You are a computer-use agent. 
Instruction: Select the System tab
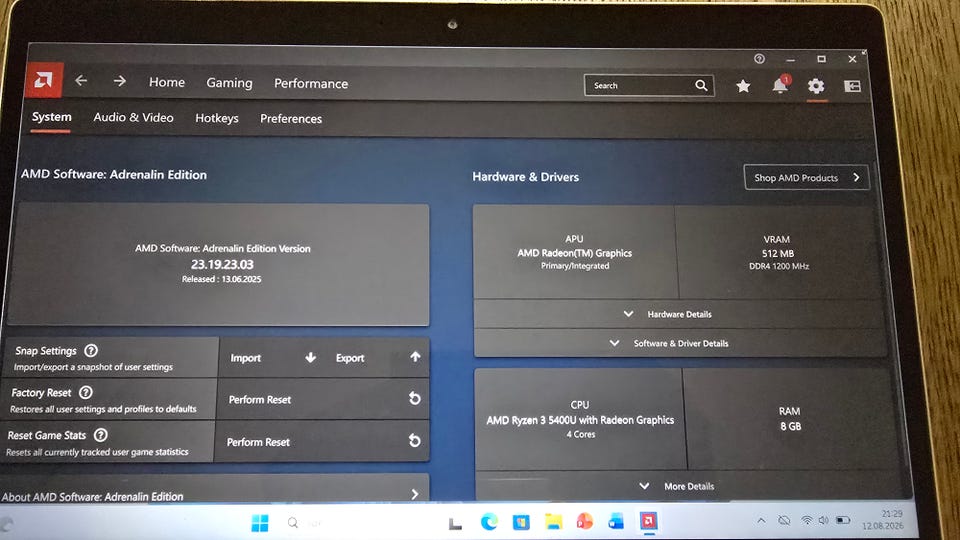(51, 116)
